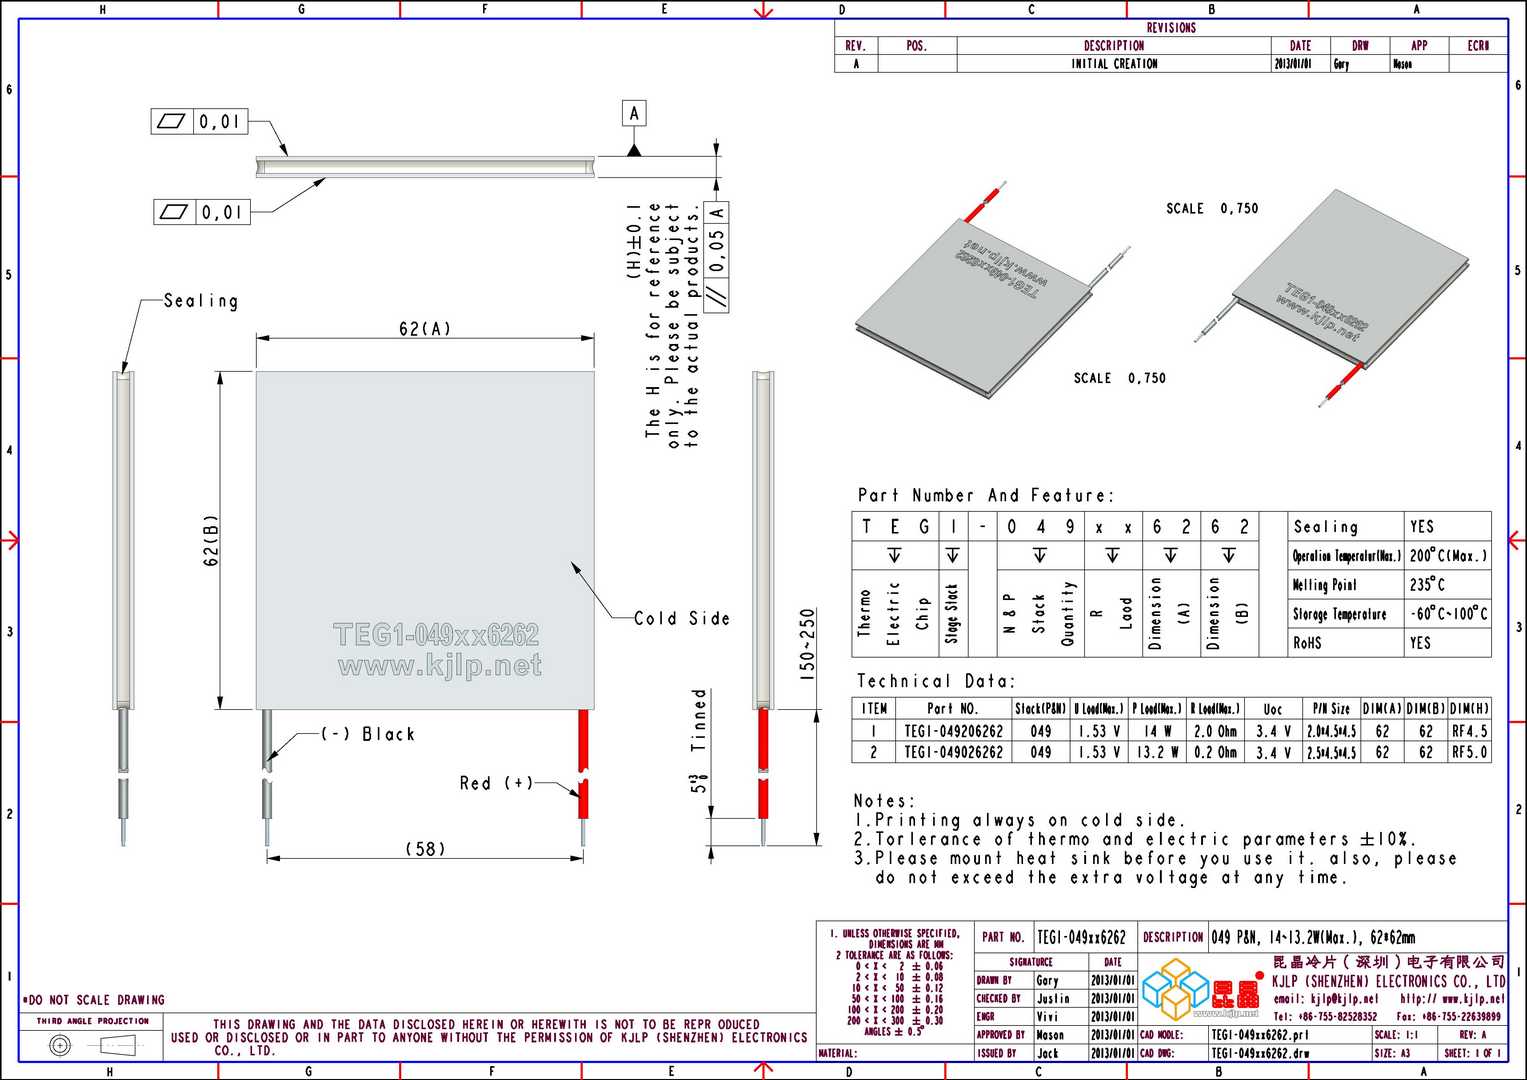Screen dimensions: 1527x1080
Task: Click the 2.0*4.5*4.5 P/N size cell
Action: click(x=1331, y=731)
